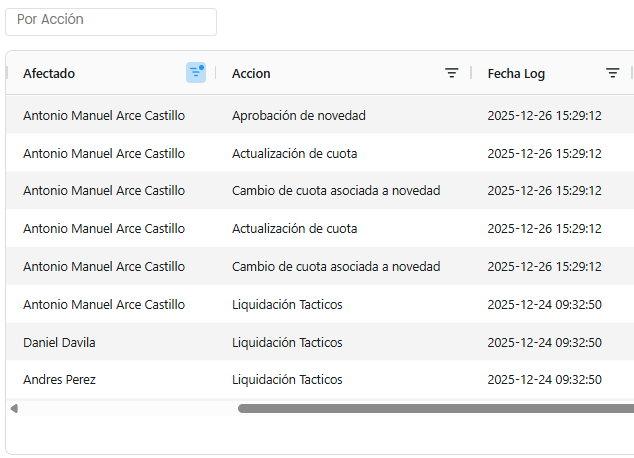The image size is (634, 458).
Task: Open the Accion column filter menu
Action: 452,73
